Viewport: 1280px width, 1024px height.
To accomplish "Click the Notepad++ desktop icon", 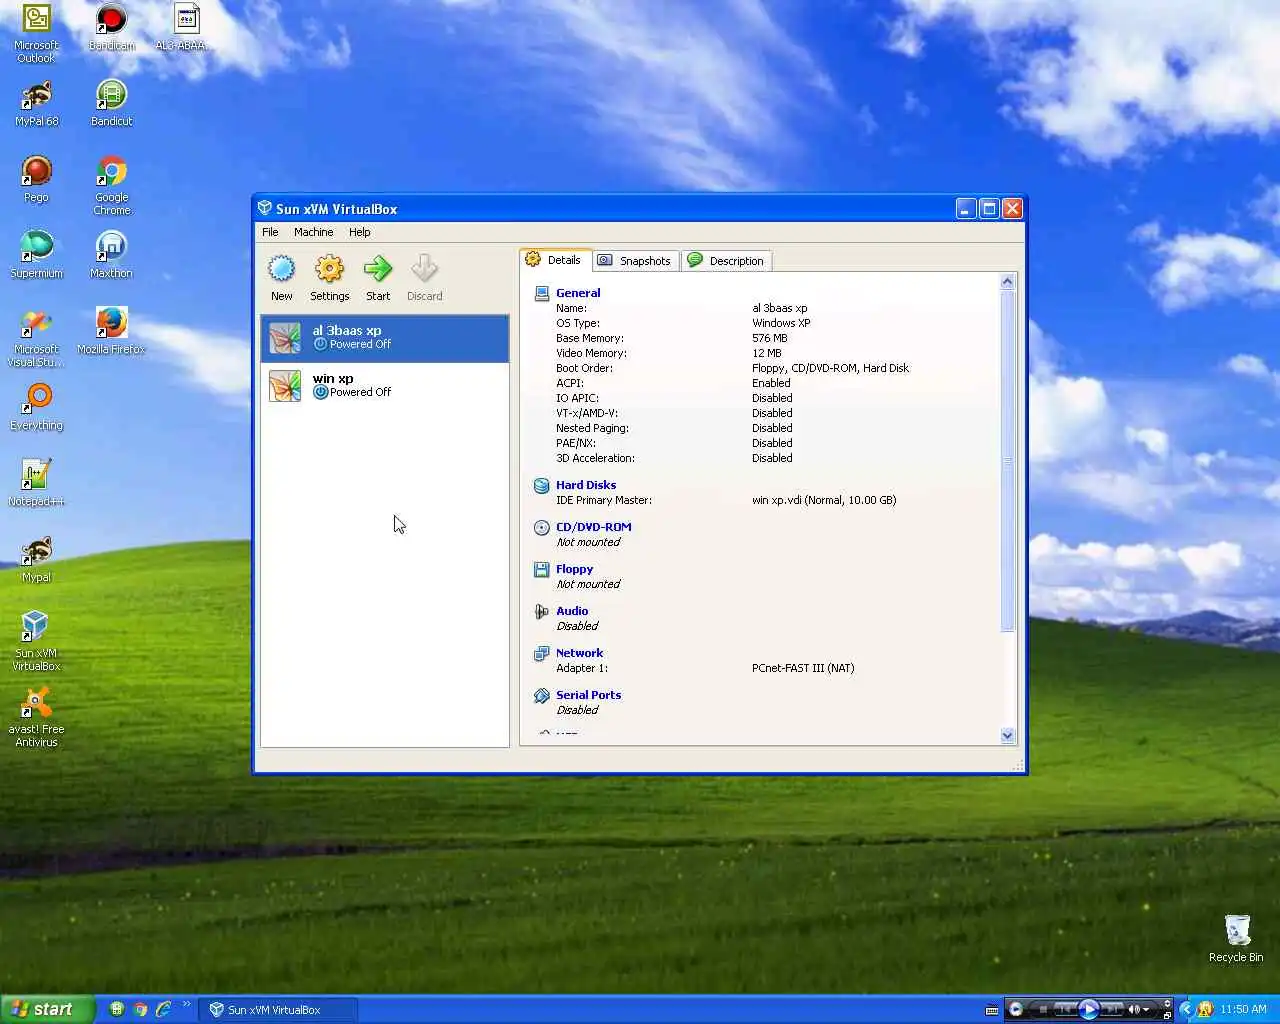I will (36, 484).
